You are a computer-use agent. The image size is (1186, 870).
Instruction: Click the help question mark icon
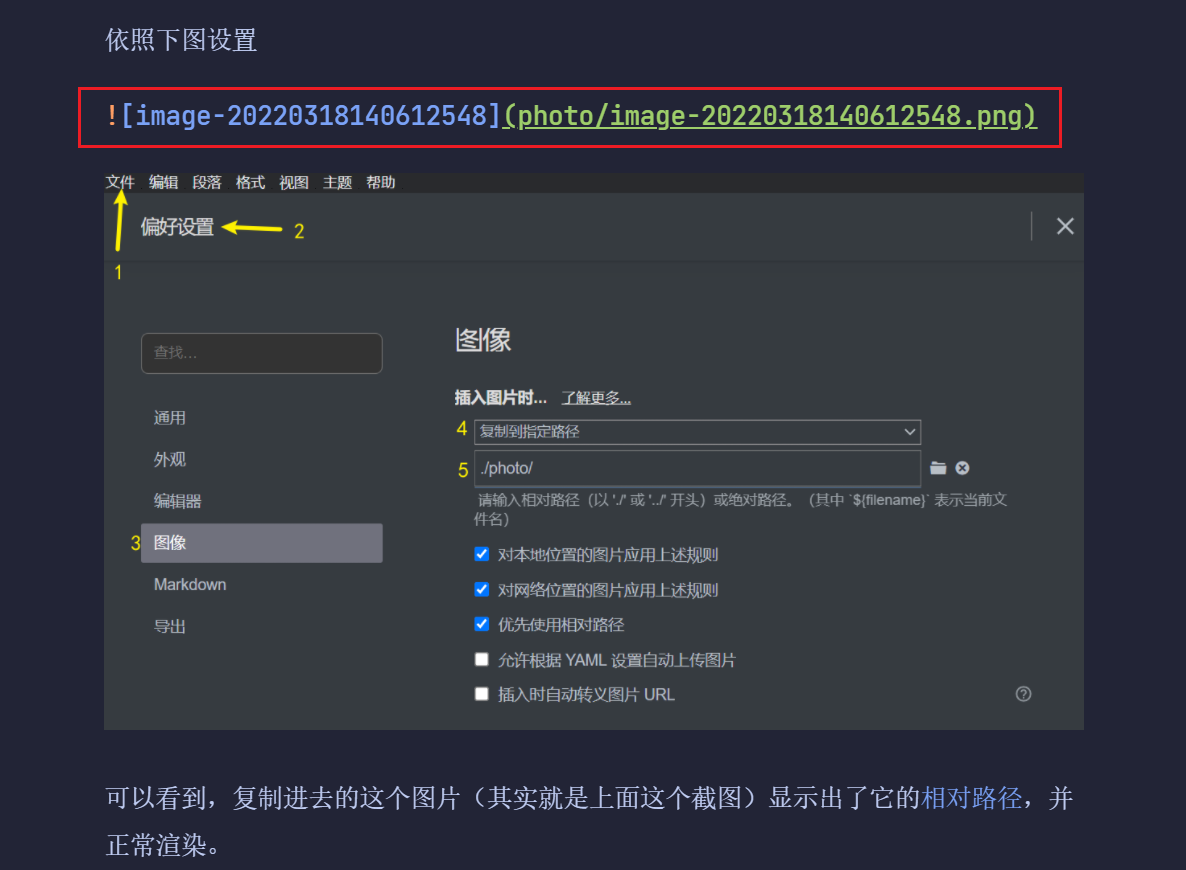(1023, 694)
